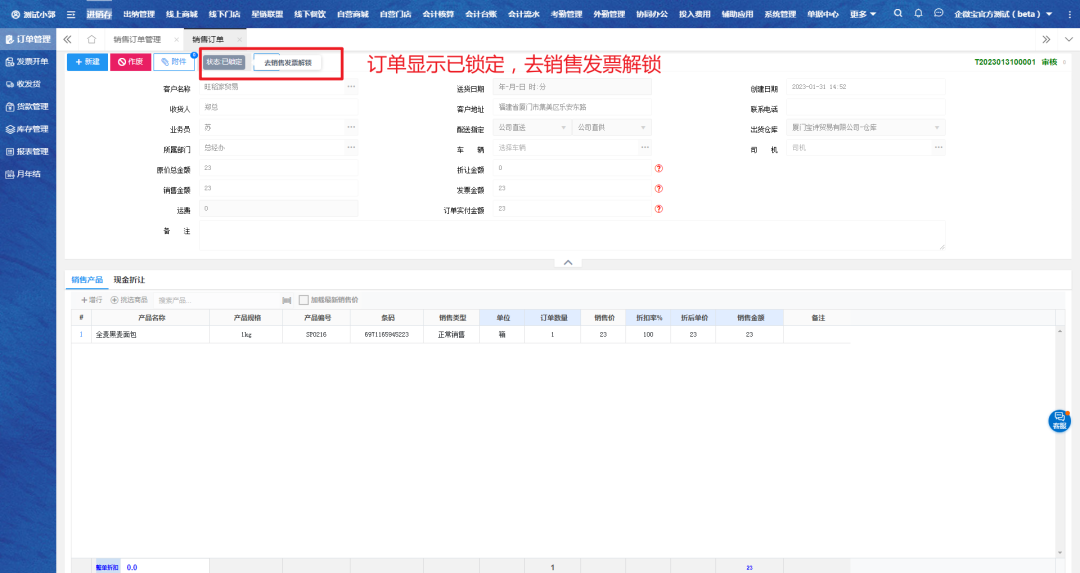Image resolution: width=1080 pixels, height=573 pixels.
Task: Click the barcode scan icon near search box
Action: 287,300
